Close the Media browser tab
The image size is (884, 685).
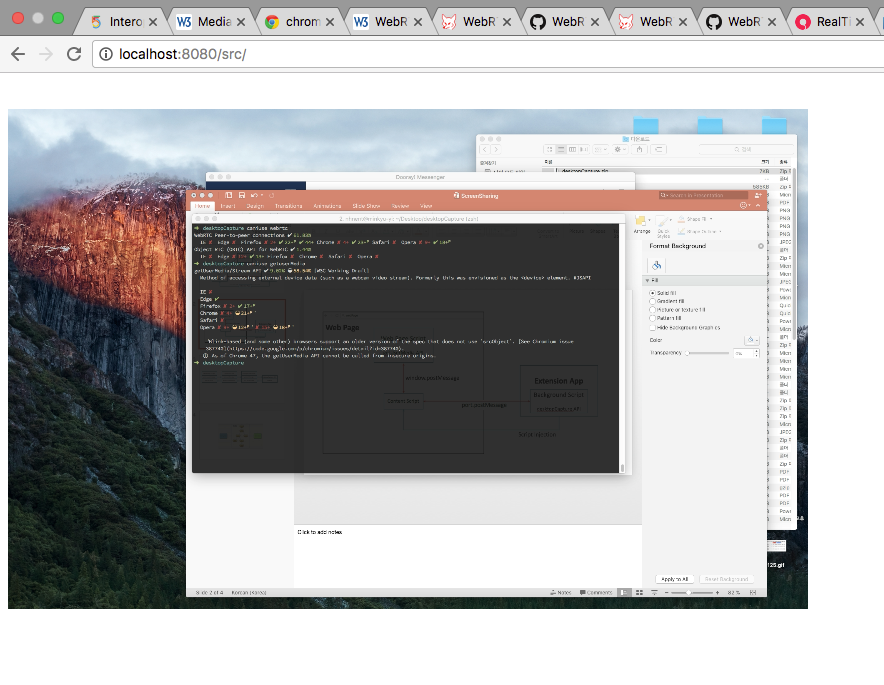pyautogui.click(x=241, y=22)
